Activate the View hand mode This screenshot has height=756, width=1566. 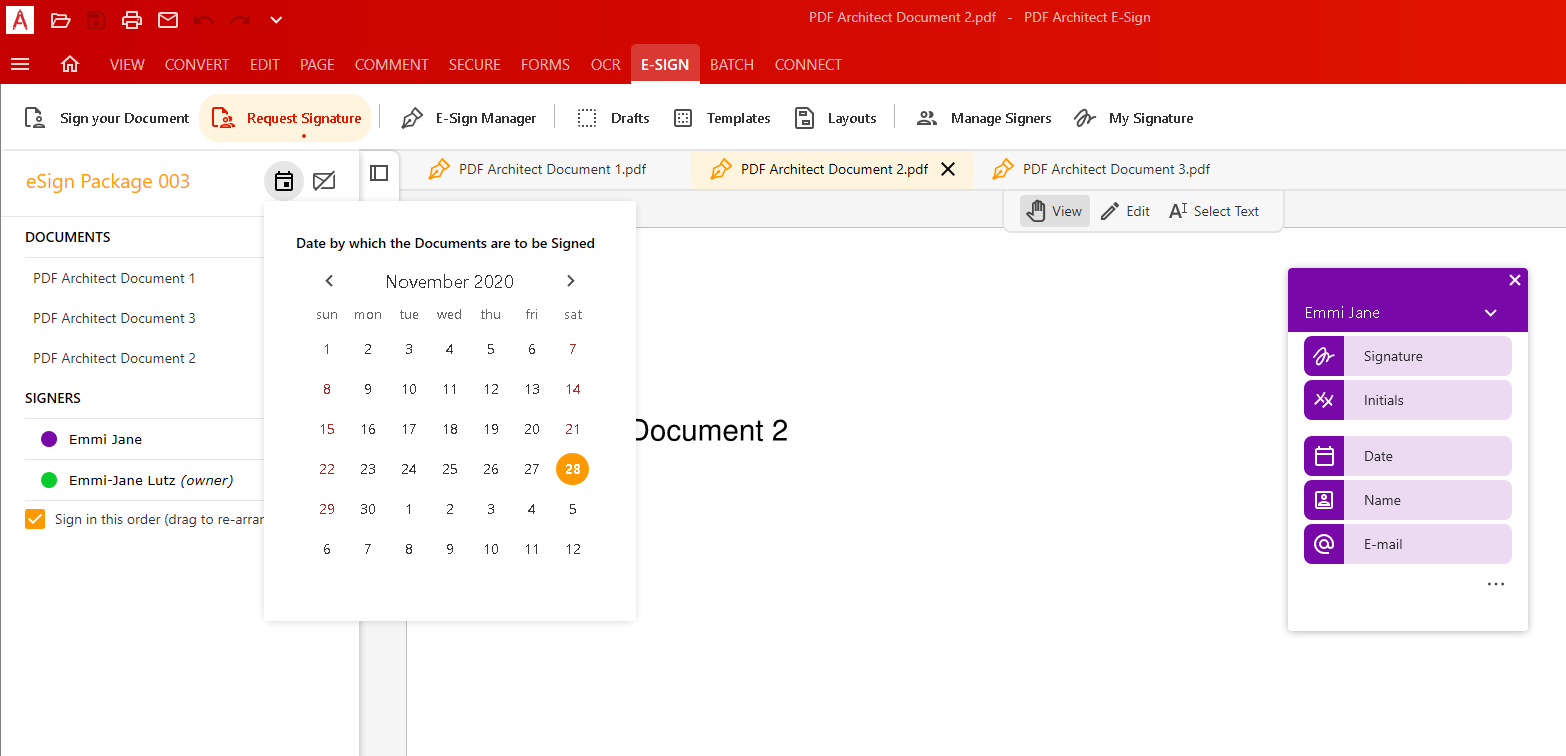1054,211
